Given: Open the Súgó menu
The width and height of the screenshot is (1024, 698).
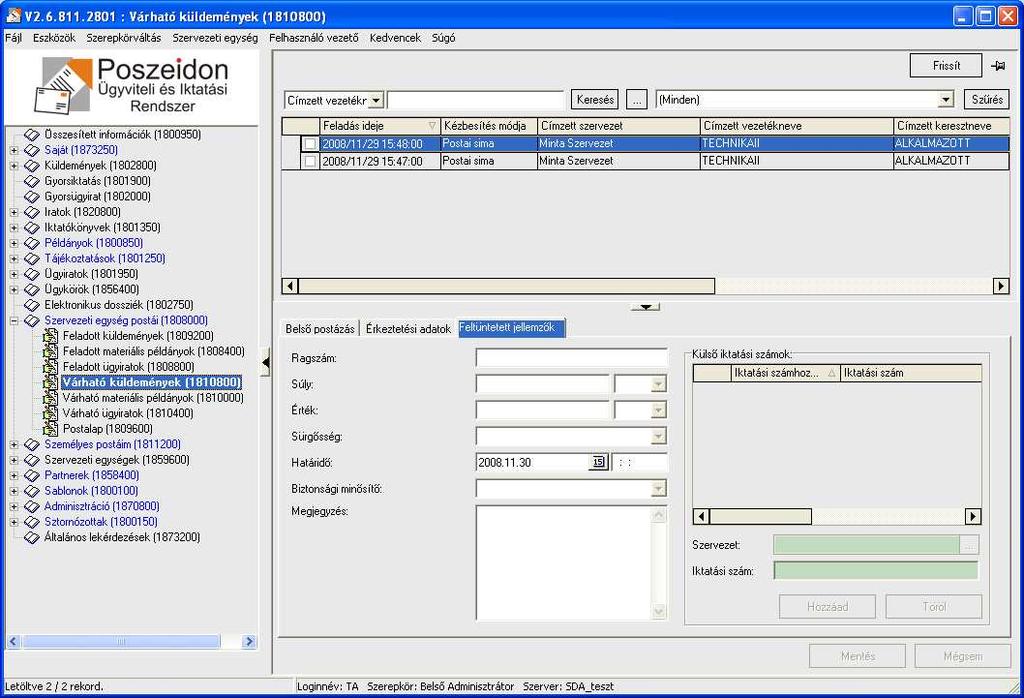Looking at the screenshot, I should 443,38.
